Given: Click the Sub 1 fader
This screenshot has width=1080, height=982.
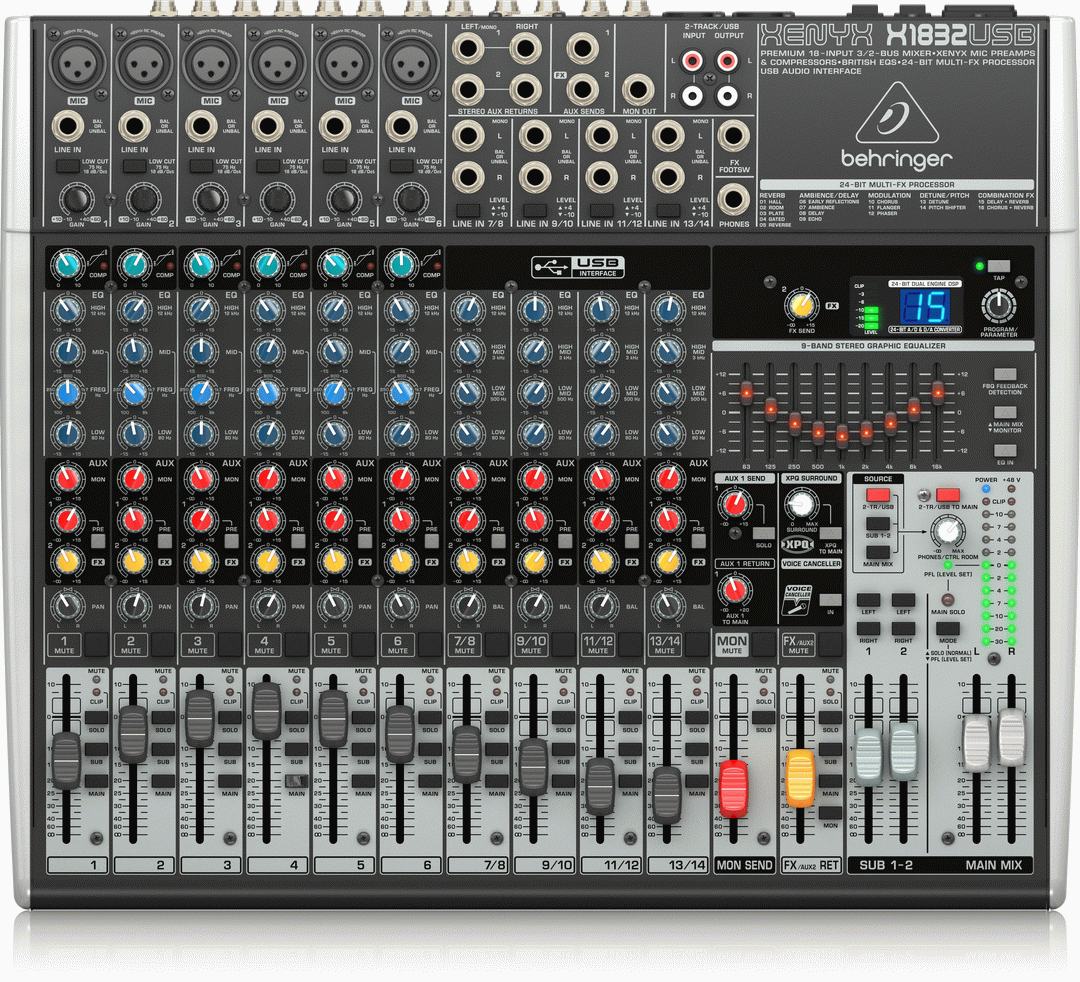Looking at the screenshot, I should tap(869, 755).
